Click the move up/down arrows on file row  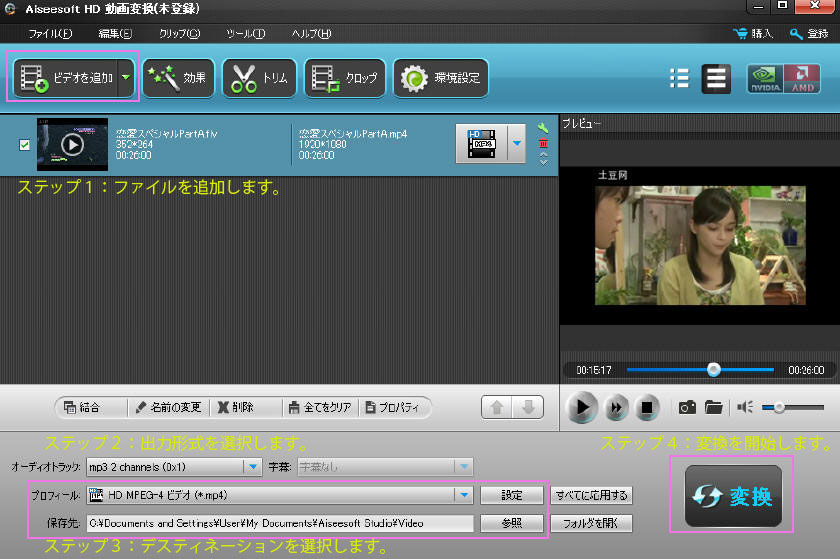pyautogui.click(x=543, y=159)
